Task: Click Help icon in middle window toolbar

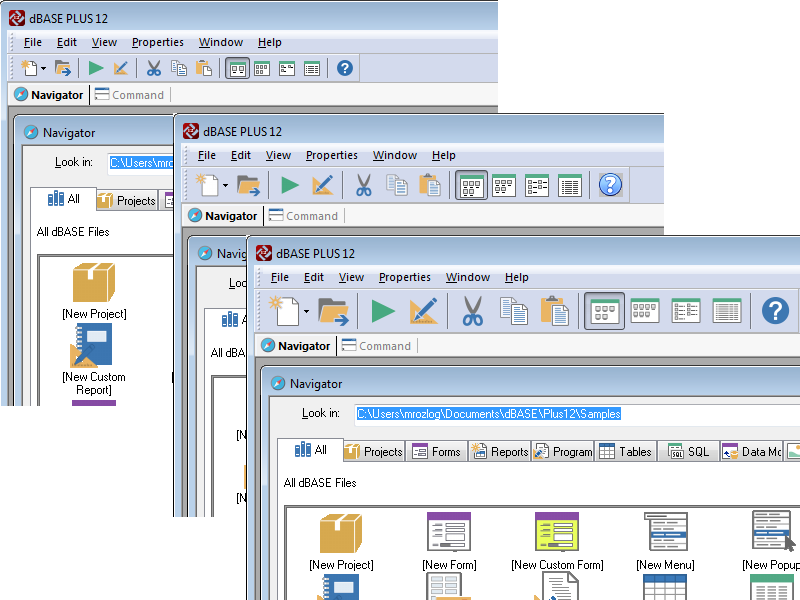Action: tap(610, 185)
